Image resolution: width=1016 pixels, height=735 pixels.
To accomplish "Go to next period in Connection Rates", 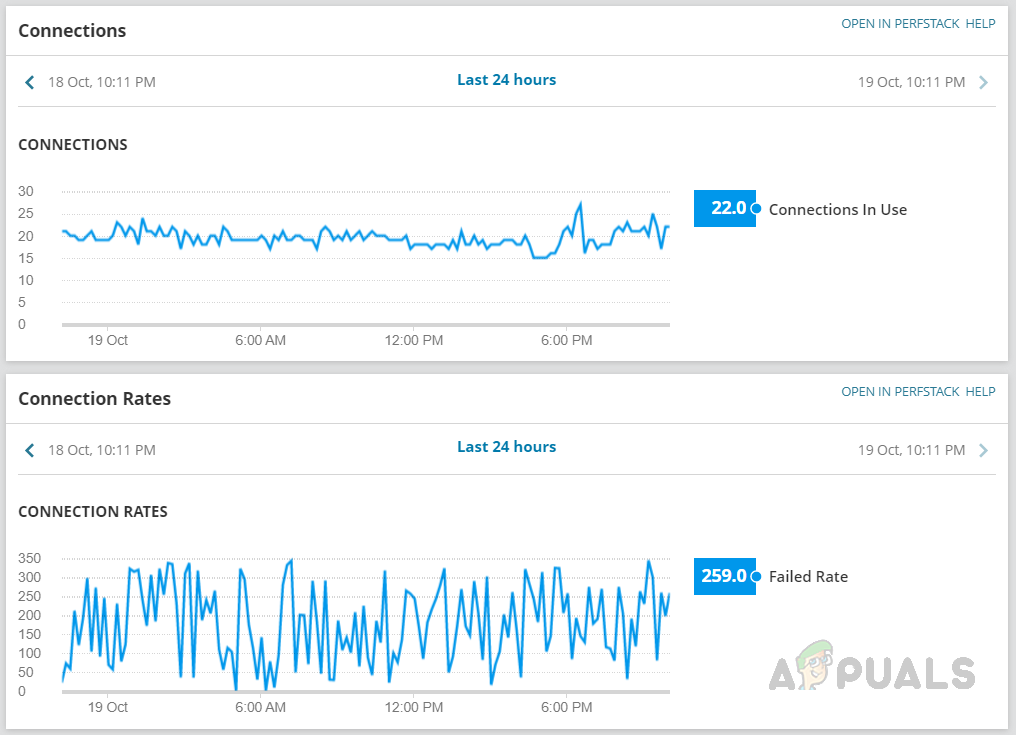I will 983,450.
